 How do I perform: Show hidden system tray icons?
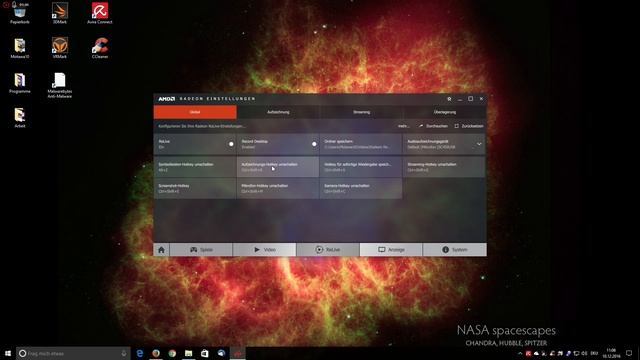(x=520, y=353)
